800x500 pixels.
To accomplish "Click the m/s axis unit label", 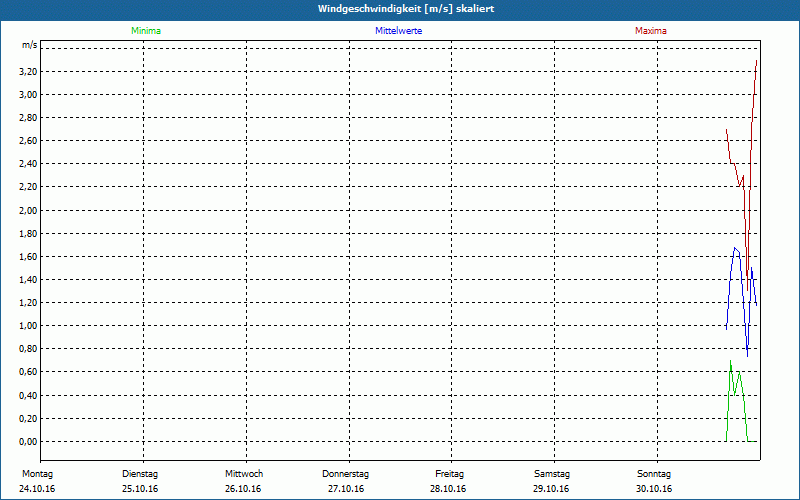I will pos(29,45).
